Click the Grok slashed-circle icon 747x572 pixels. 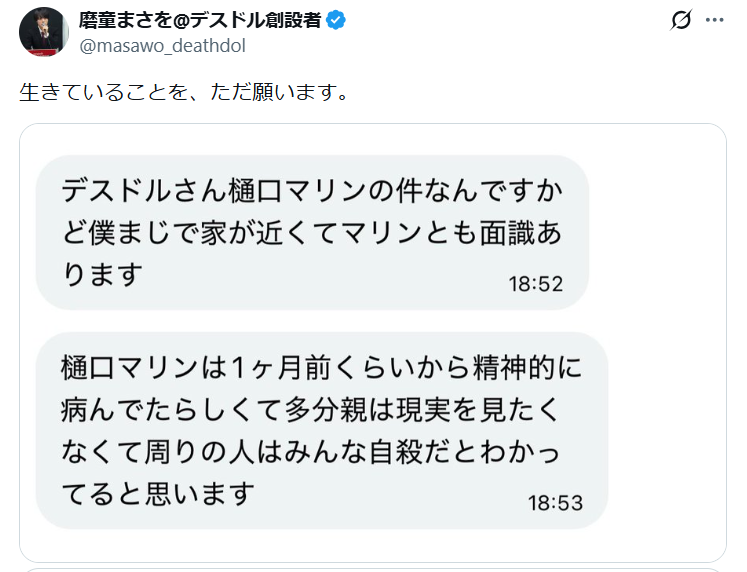point(681,21)
